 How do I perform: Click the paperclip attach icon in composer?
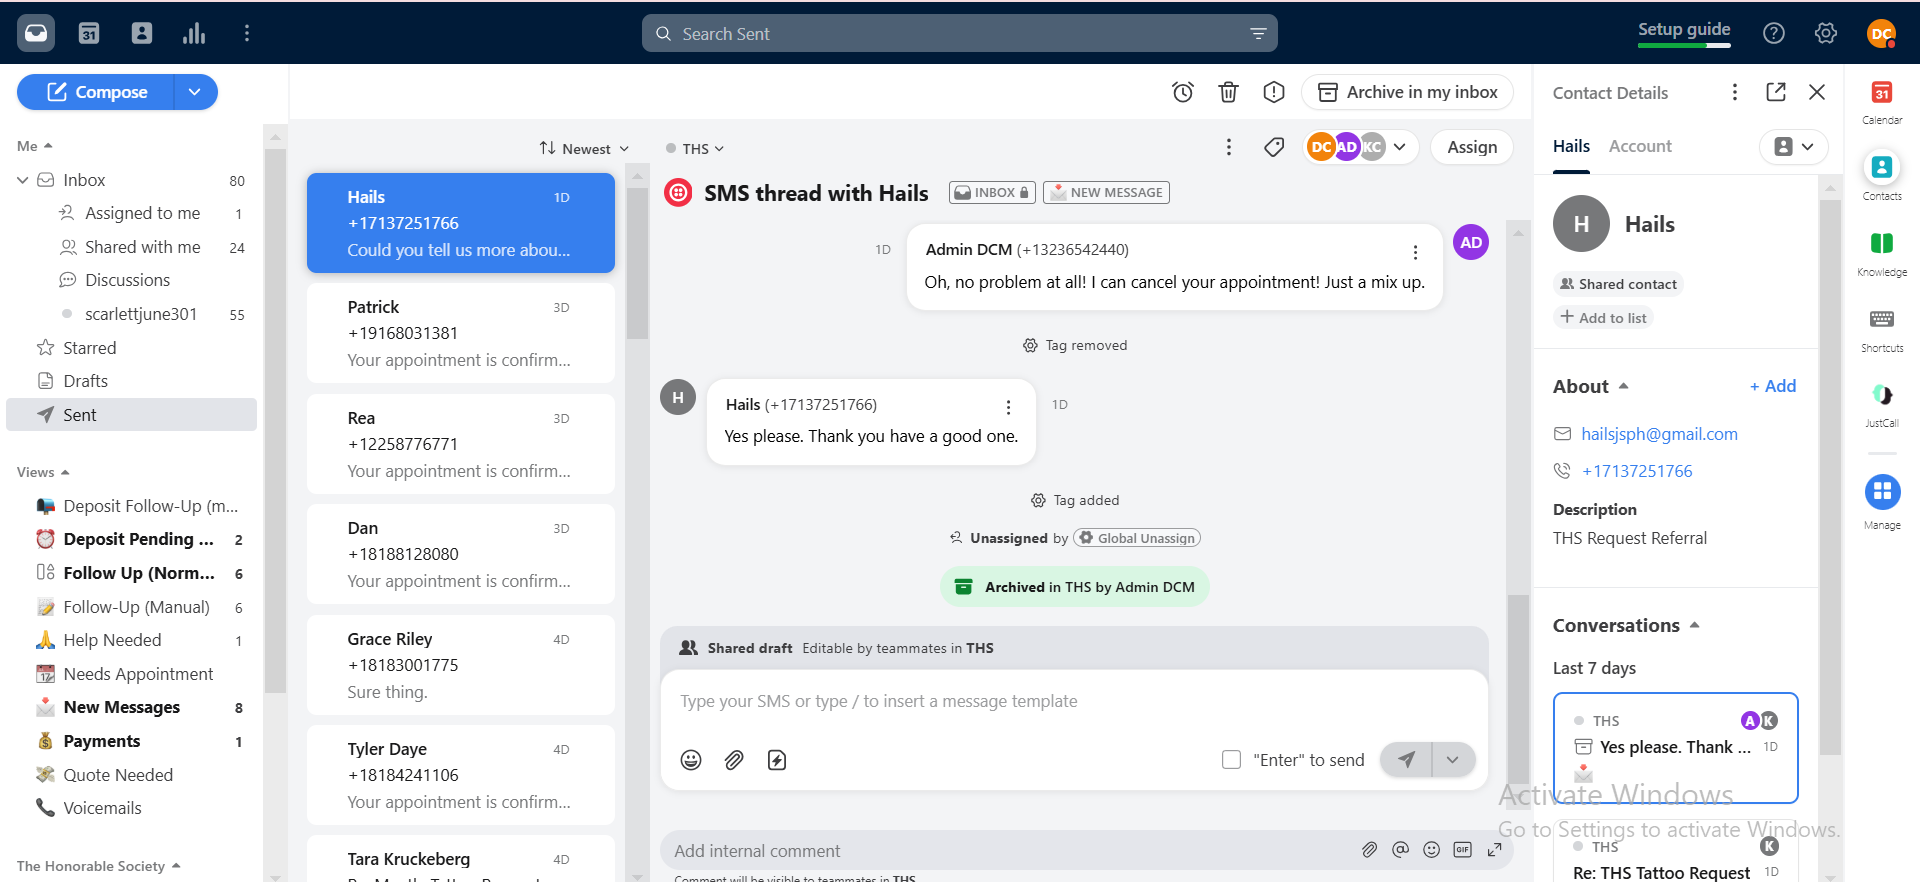734,760
